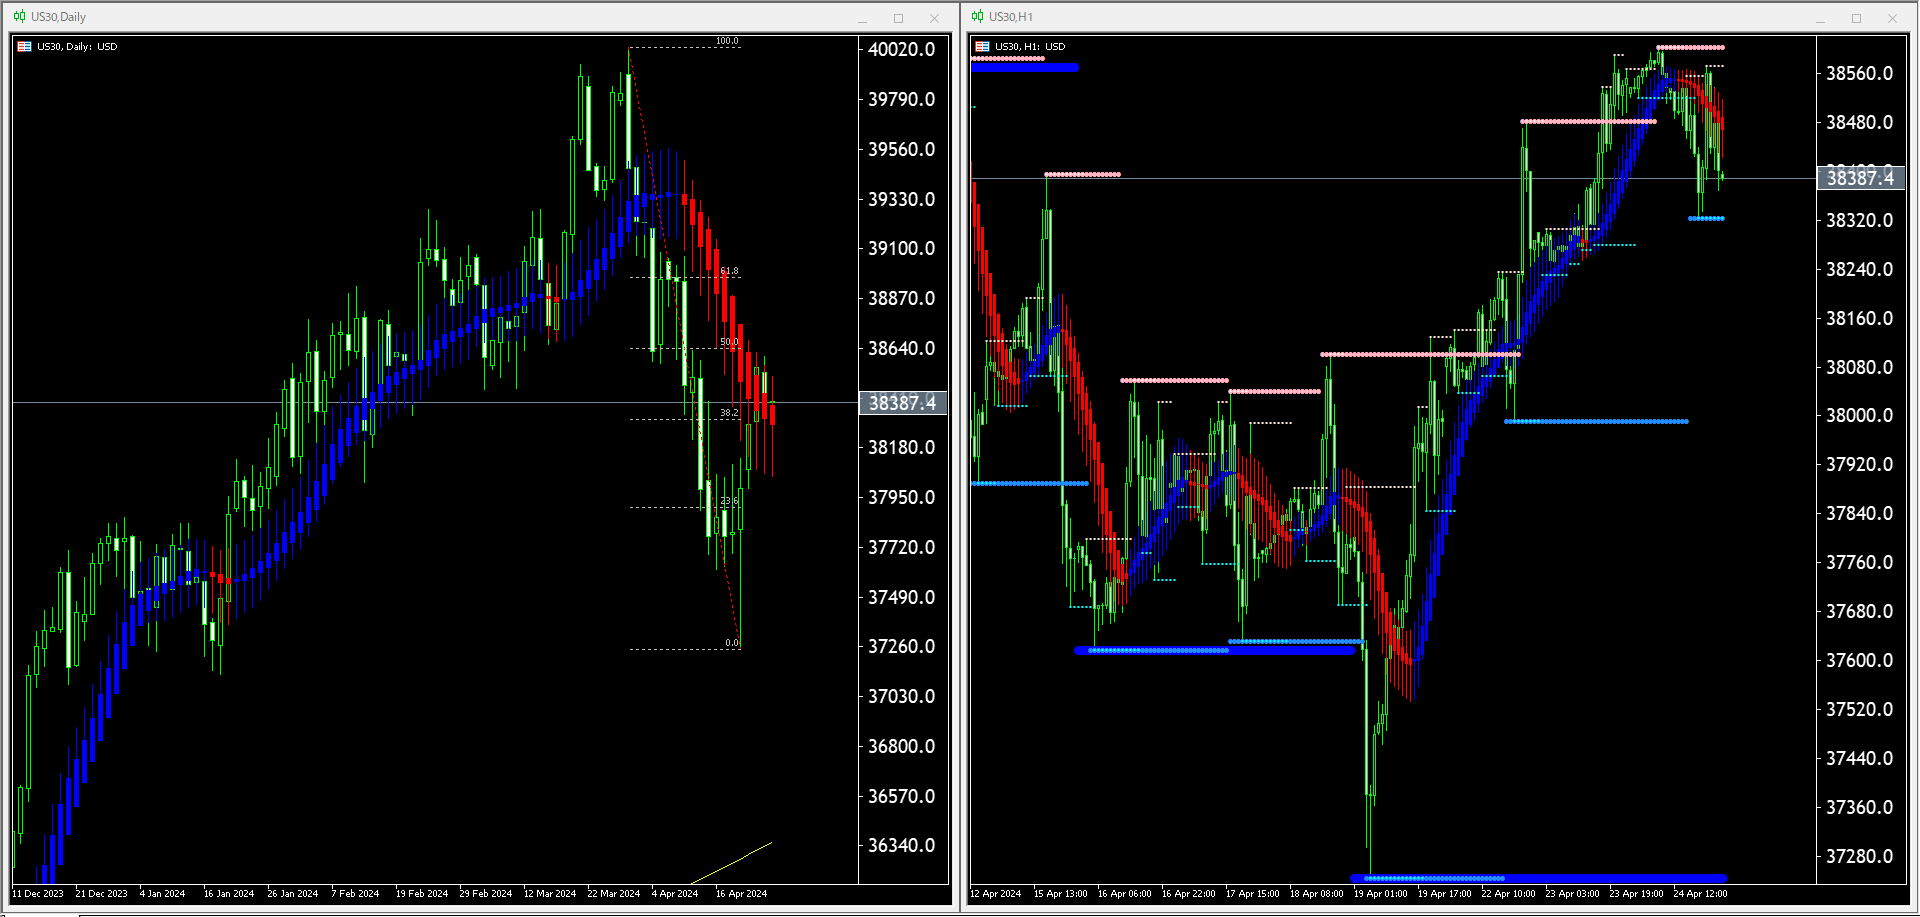Click 38000.0 on the H1 price scale
1920x917 pixels.
tap(1860, 415)
